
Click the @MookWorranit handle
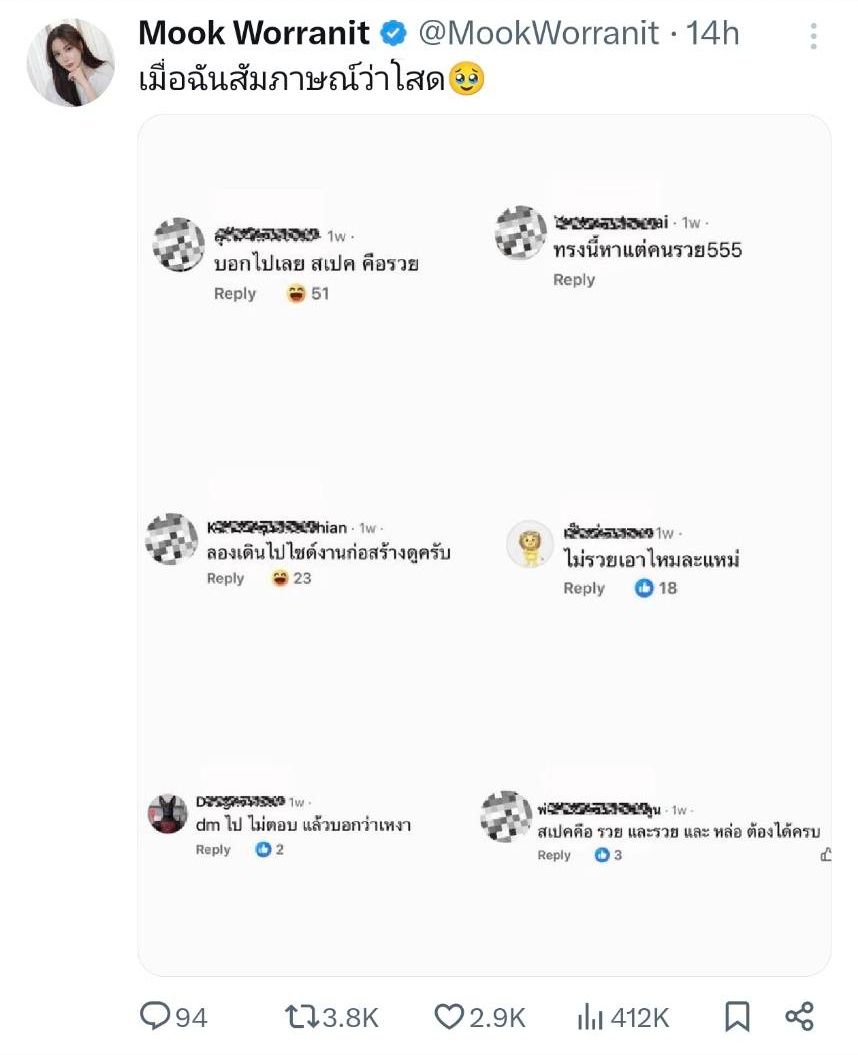[536, 33]
